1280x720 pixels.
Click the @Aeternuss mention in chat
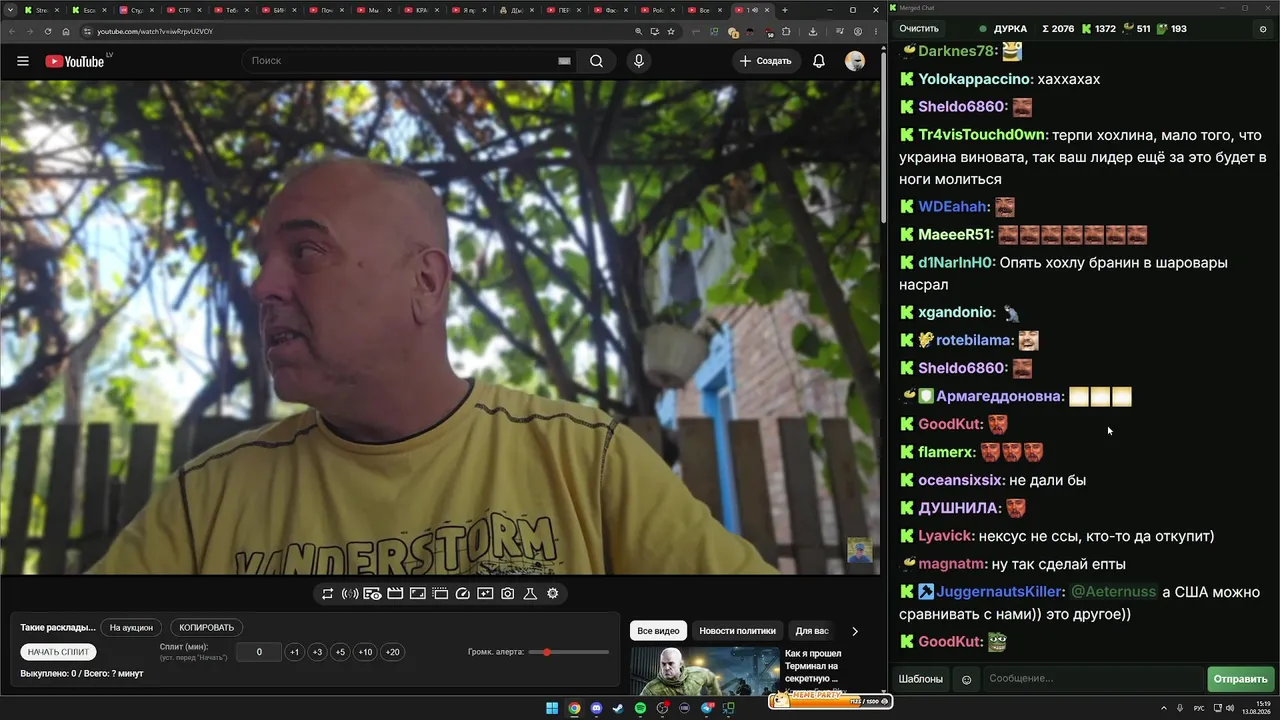[x=1114, y=592]
